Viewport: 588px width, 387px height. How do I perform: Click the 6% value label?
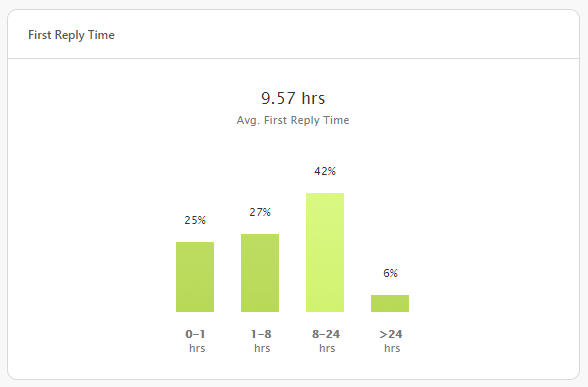pos(390,273)
